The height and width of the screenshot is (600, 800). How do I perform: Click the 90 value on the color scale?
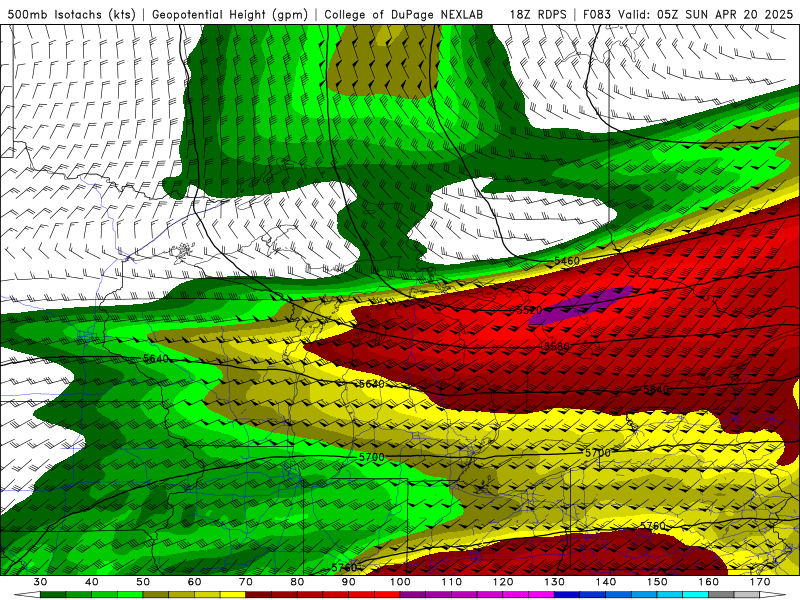coord(349,582)
